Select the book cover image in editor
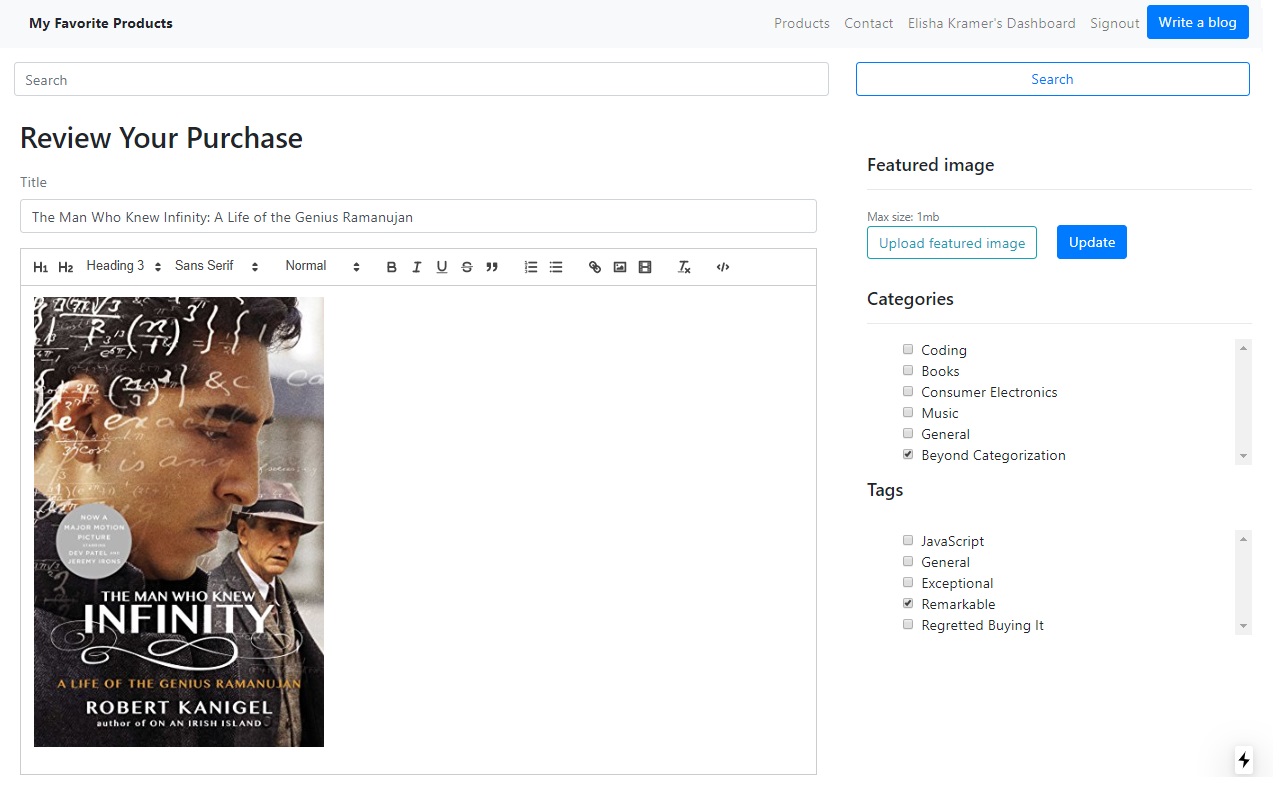The image size is (1280, 800). pyautogui.click(x=179, y=522)
